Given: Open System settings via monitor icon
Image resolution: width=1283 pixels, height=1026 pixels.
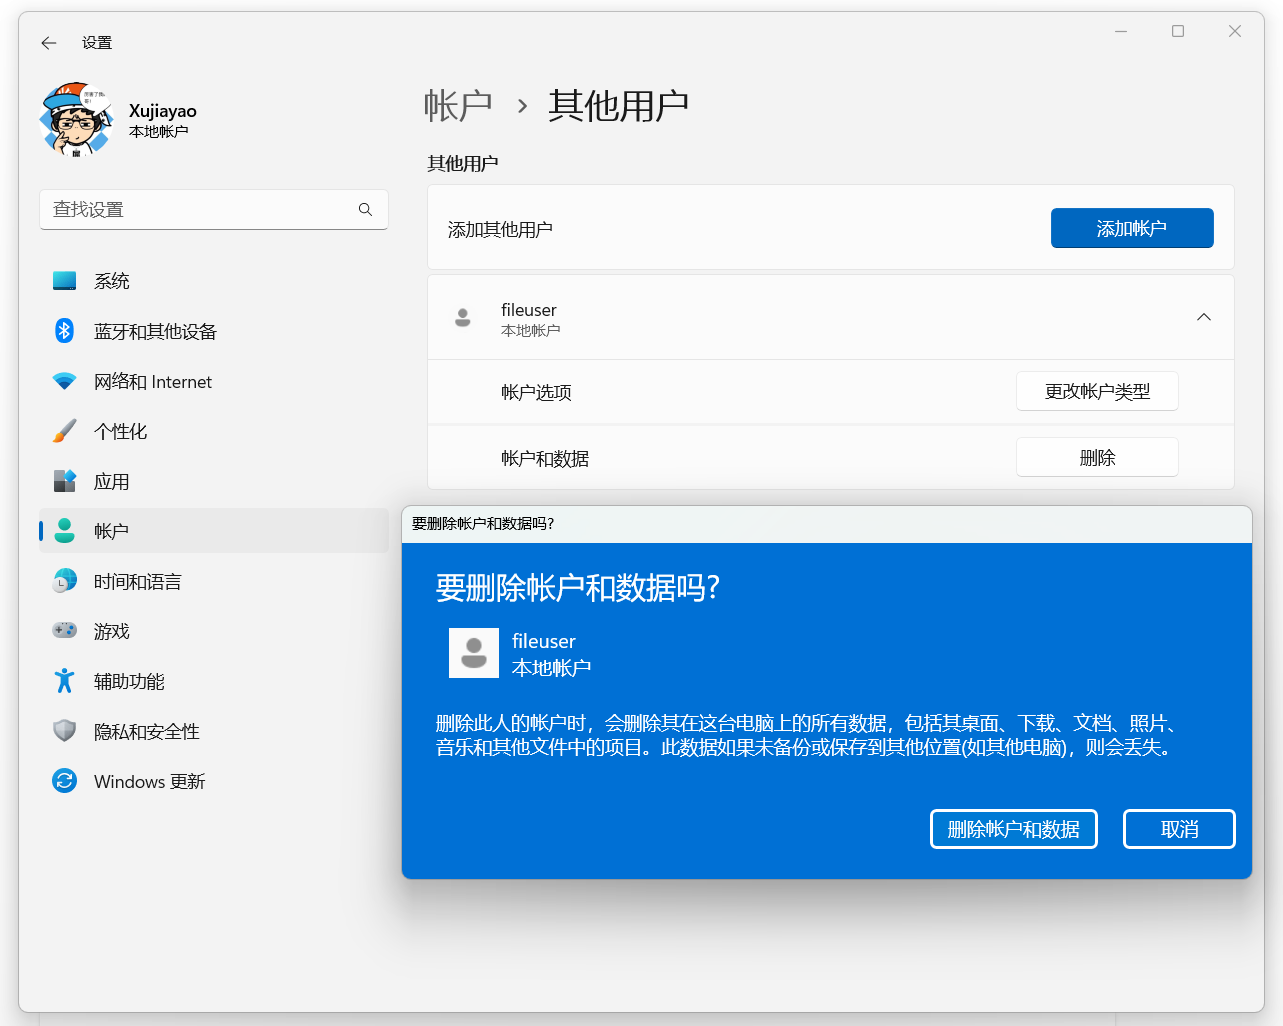Looking at the screenshot, I should pos(65,281).
